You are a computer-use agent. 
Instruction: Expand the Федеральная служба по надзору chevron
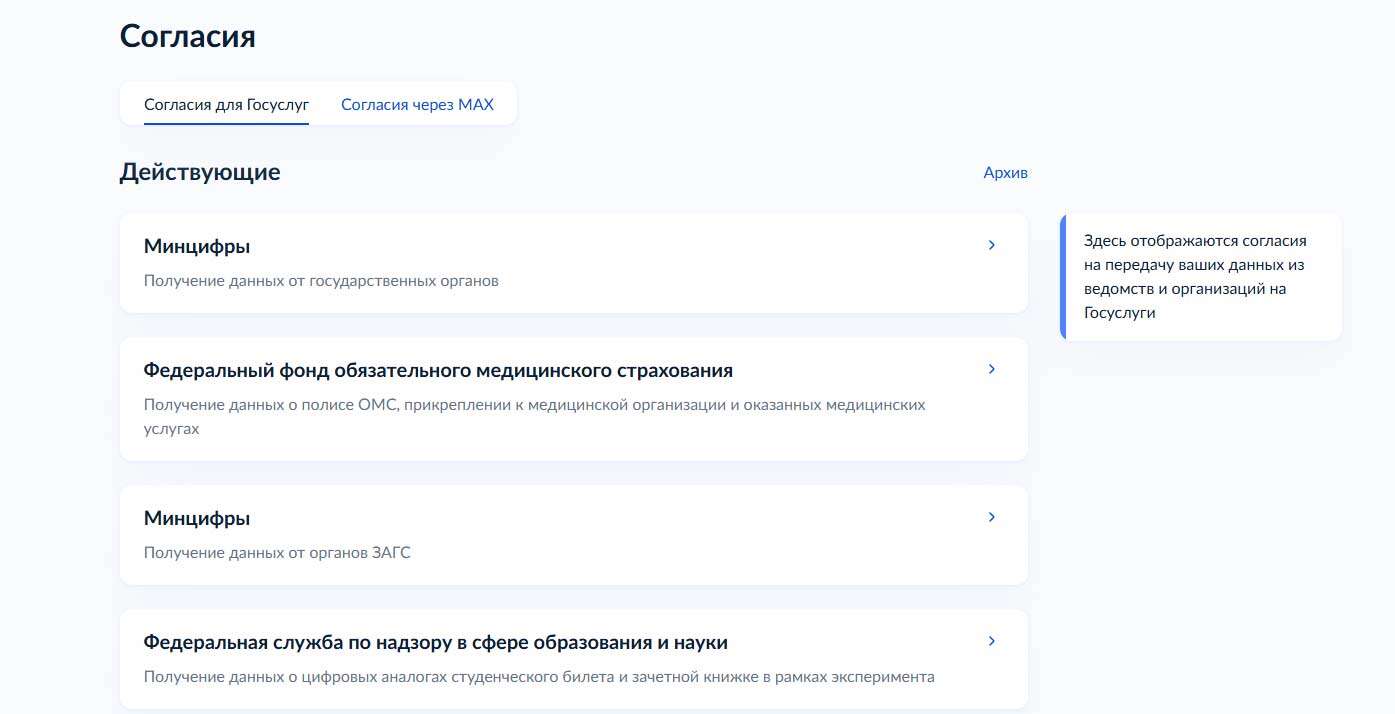pyautogui.click(x=991, y=641)
